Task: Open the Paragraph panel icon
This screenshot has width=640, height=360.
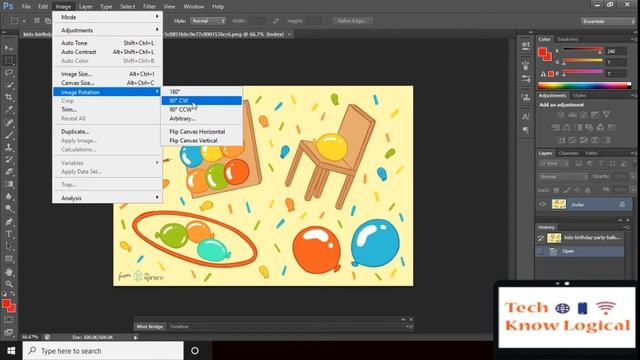Action: [x=526, y=130]
